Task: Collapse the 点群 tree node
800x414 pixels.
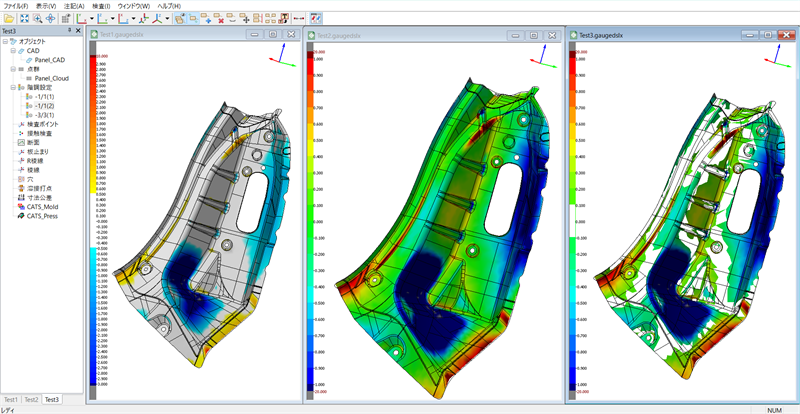Action: point(14,69)
